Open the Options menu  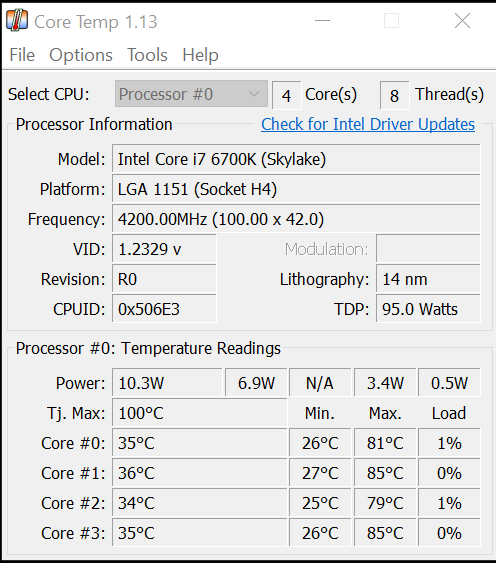(x=81, y=55)
